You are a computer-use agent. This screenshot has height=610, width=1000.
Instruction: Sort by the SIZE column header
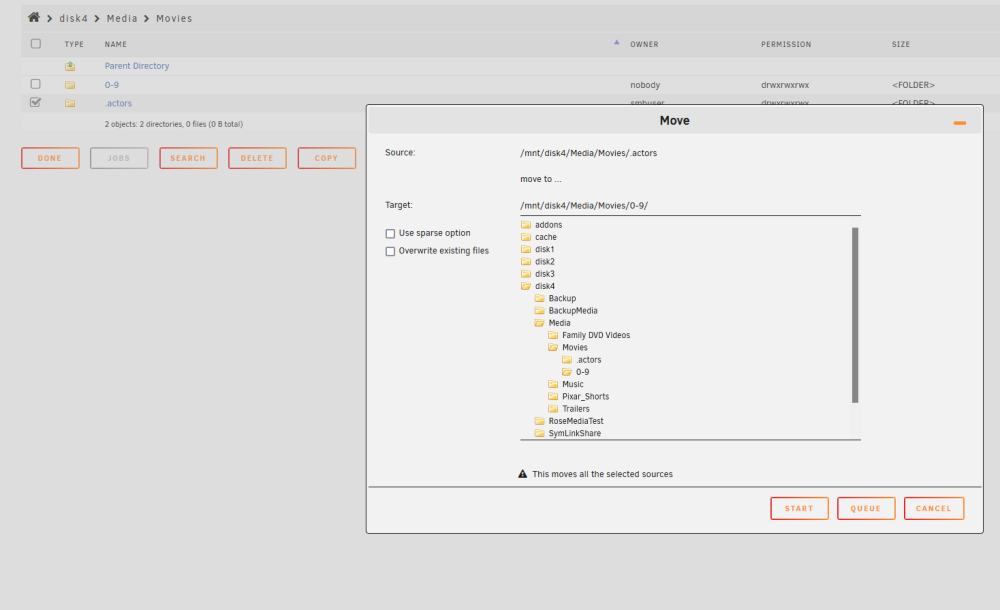(x=901, y=44)
